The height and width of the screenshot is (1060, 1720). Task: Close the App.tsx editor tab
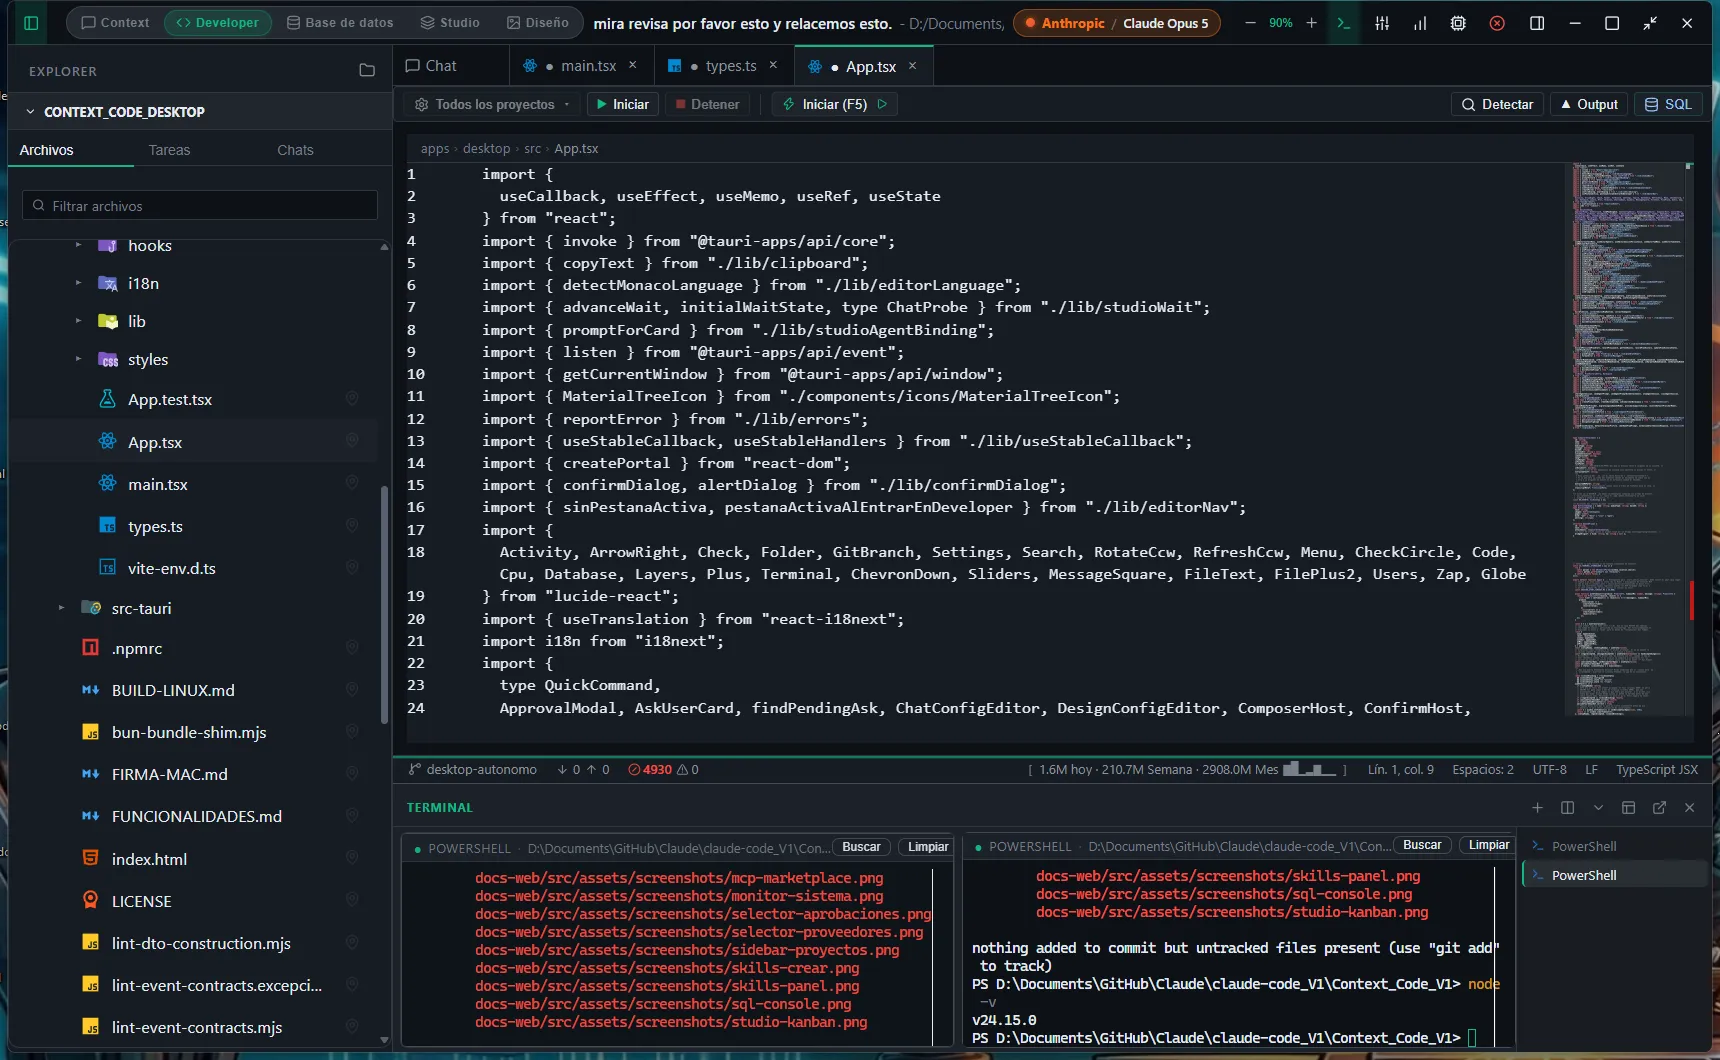(912, 66)
